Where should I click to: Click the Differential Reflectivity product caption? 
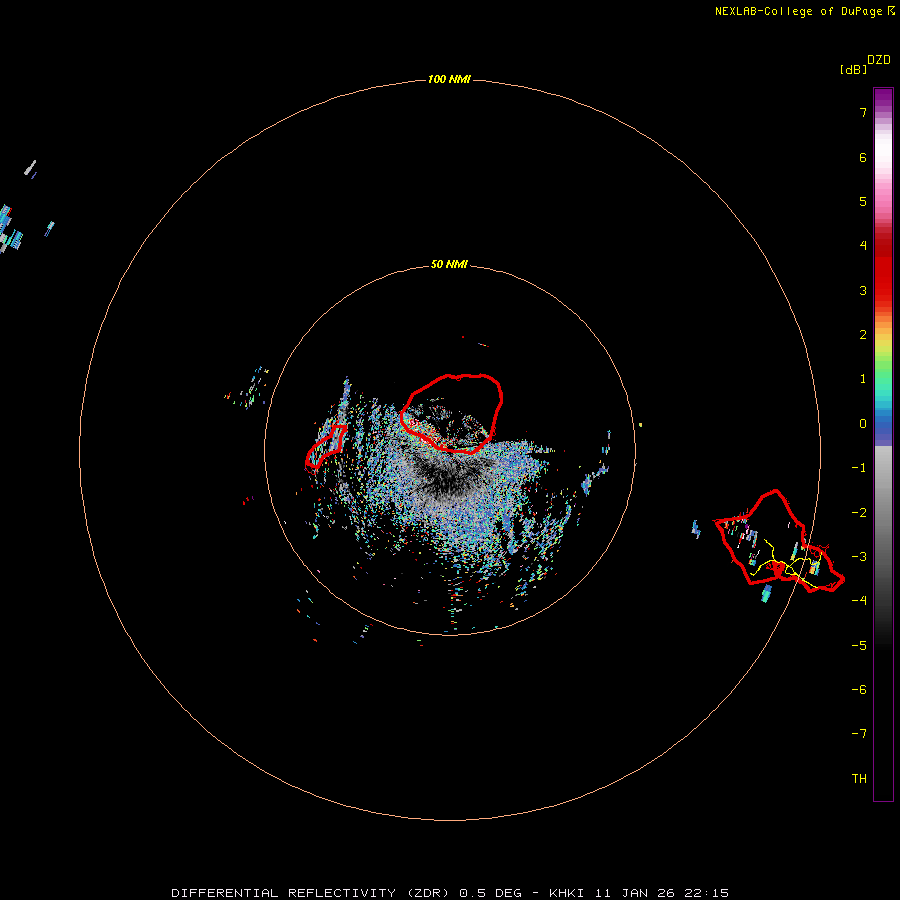450,893
